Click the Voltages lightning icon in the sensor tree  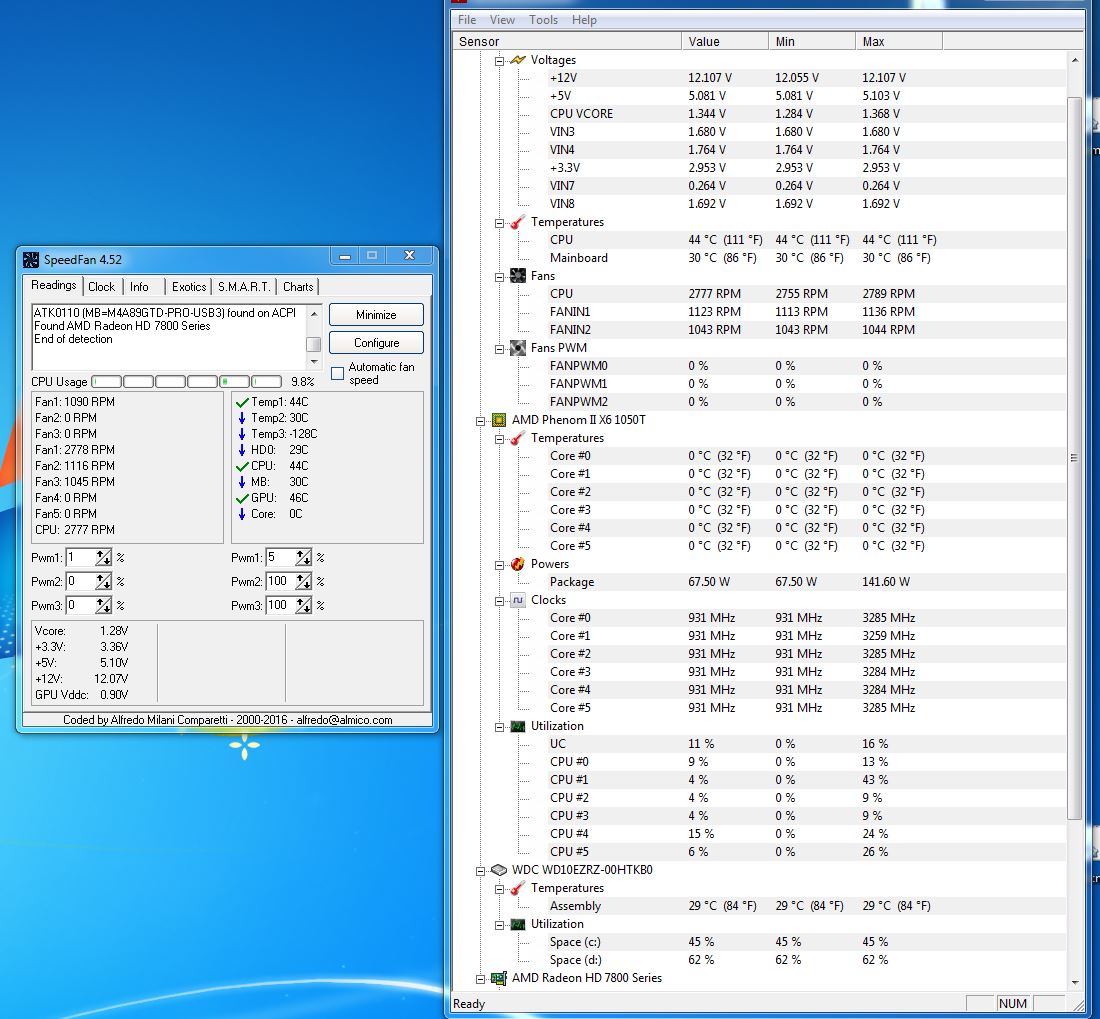[x=518, y=60]
